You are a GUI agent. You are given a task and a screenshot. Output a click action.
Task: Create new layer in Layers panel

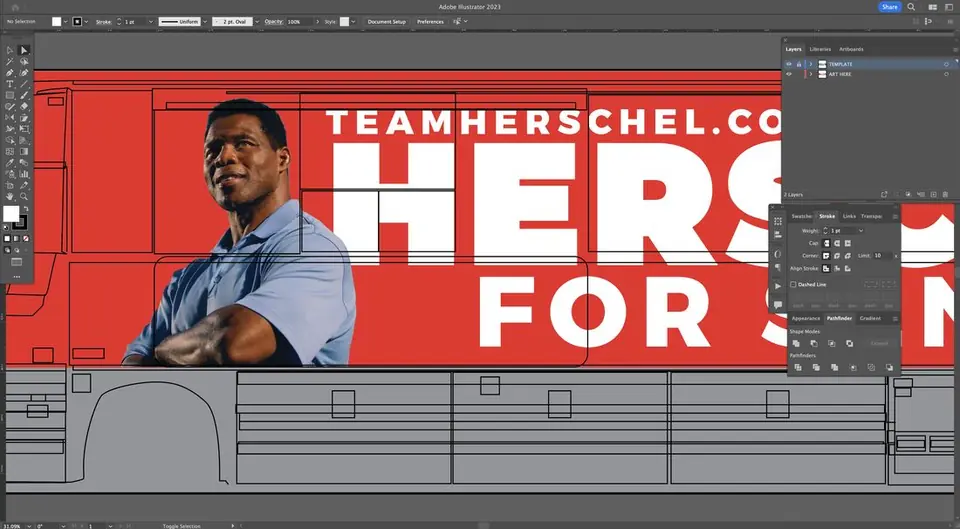pyautogui.click(x=934, y=195)
